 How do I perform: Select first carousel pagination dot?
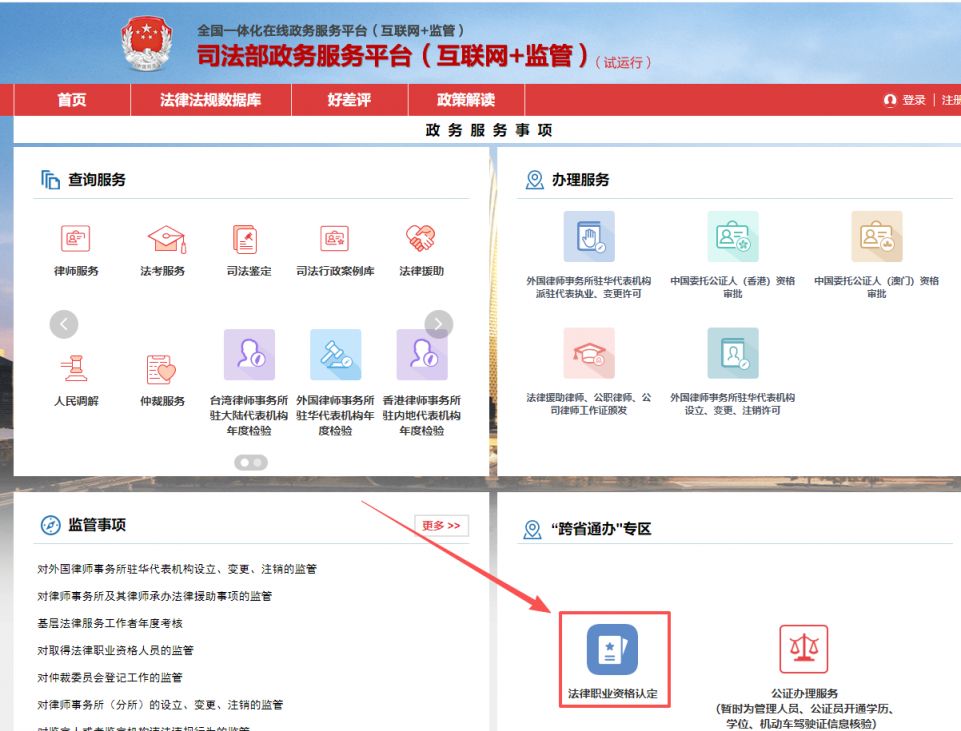click(x=244, y=463)
